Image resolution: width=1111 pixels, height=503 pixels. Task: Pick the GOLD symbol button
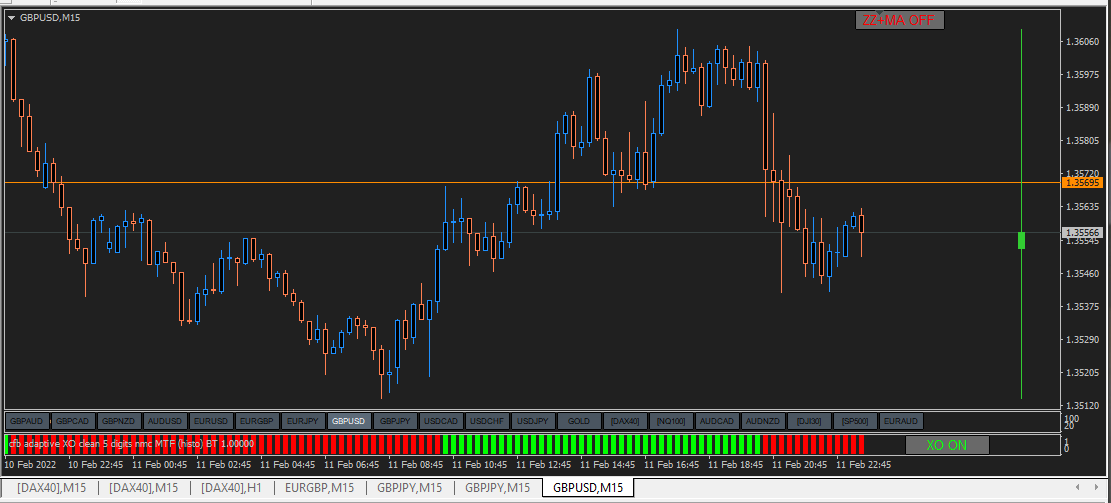[x=579, y=421]
